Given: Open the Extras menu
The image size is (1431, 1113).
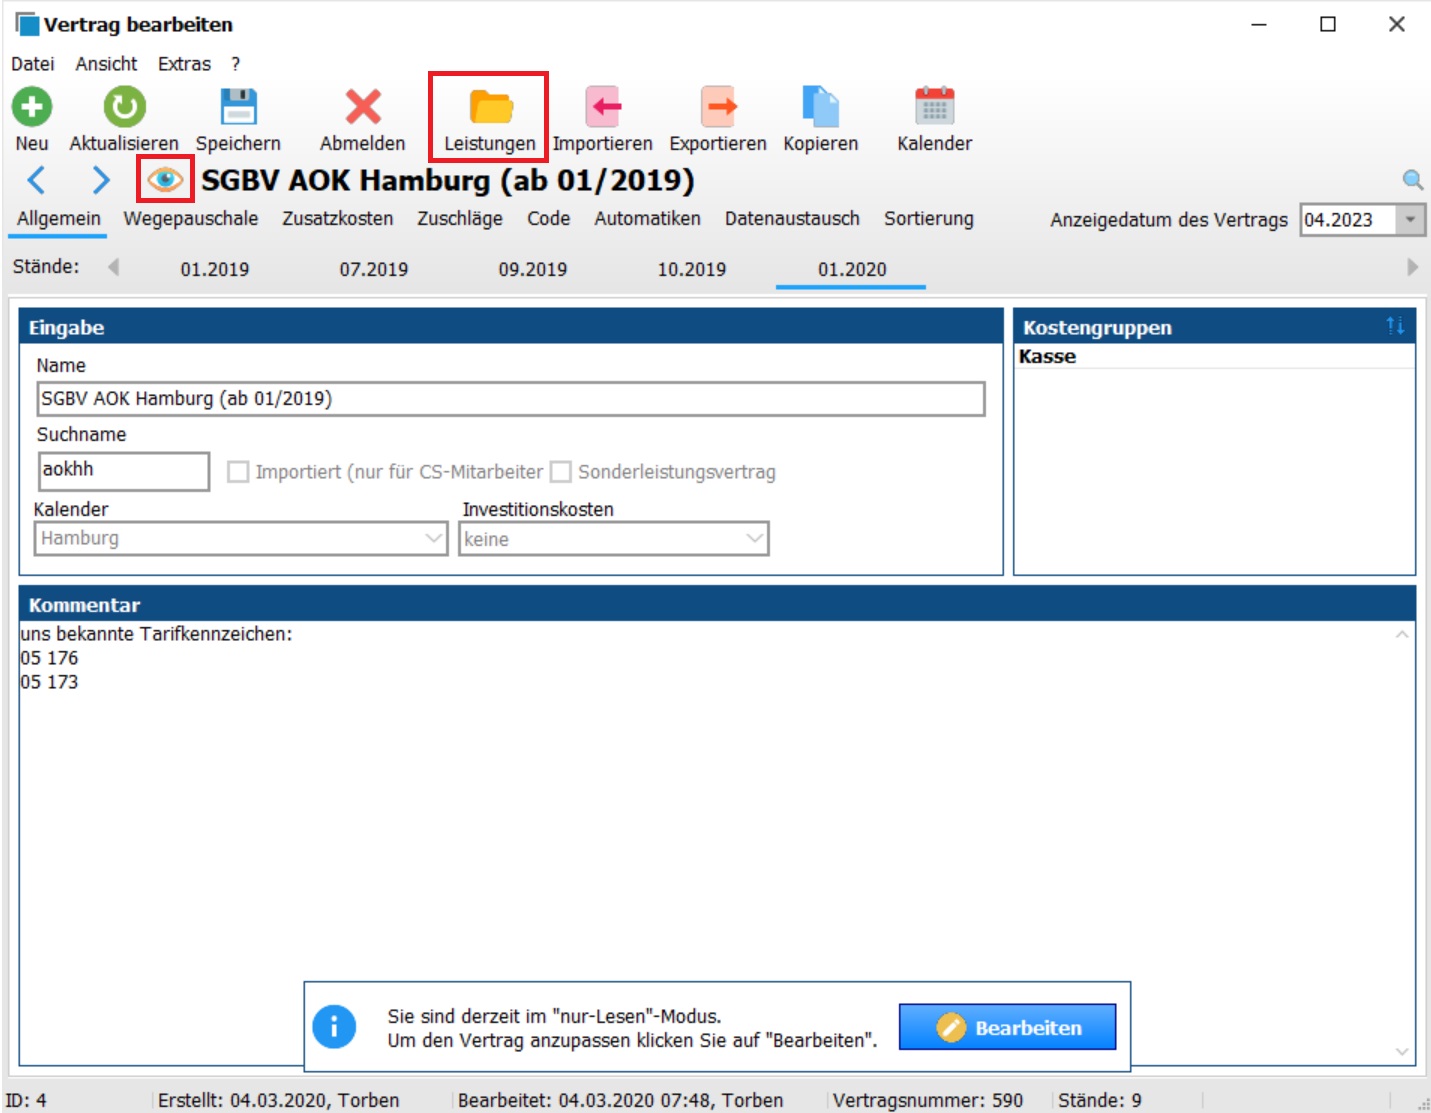Looking at the screenshot, I should coord(184,64).
